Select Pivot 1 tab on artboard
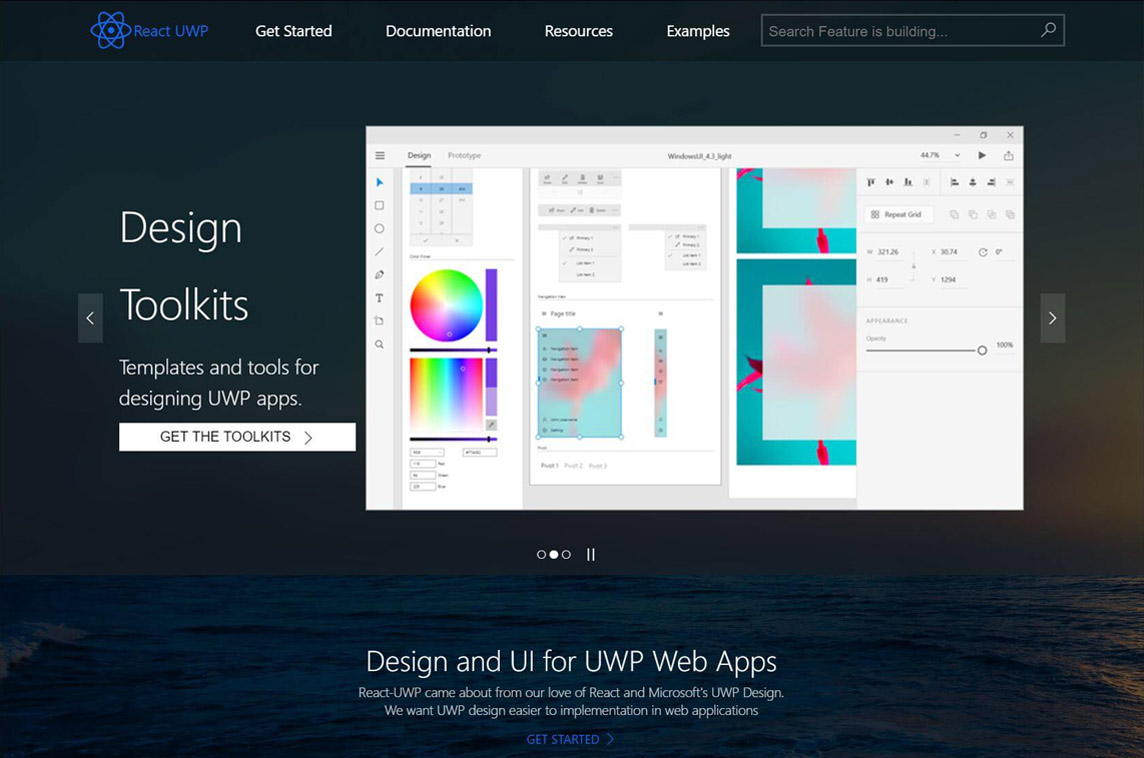The image size is (1144, 758). click(549, 465)
